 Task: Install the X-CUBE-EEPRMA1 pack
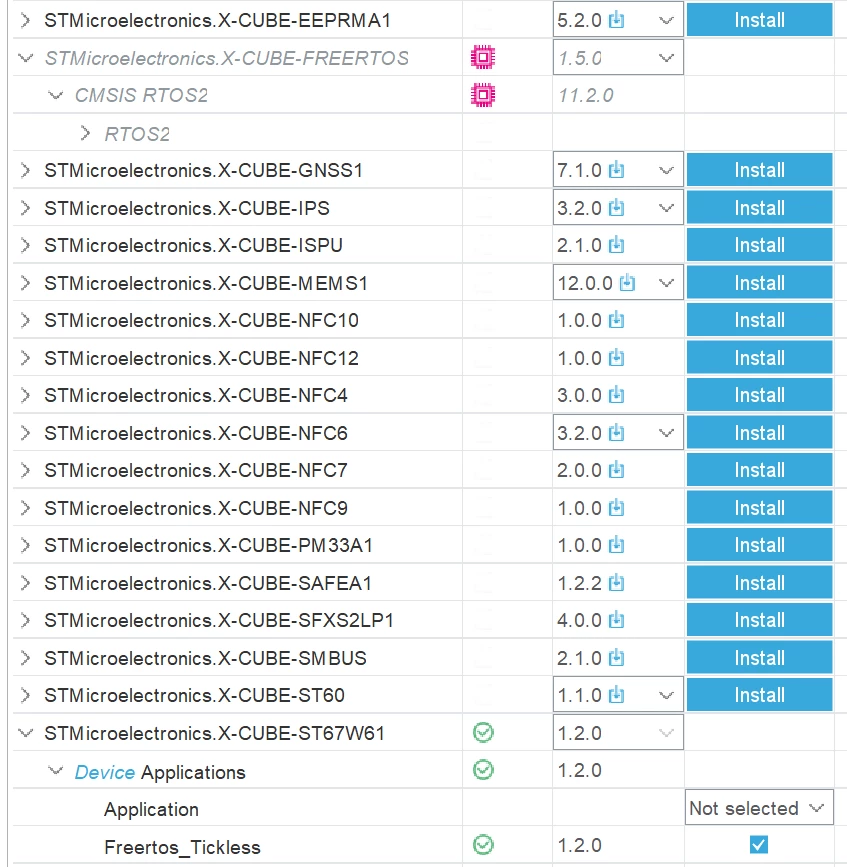[x=759, y=20]
